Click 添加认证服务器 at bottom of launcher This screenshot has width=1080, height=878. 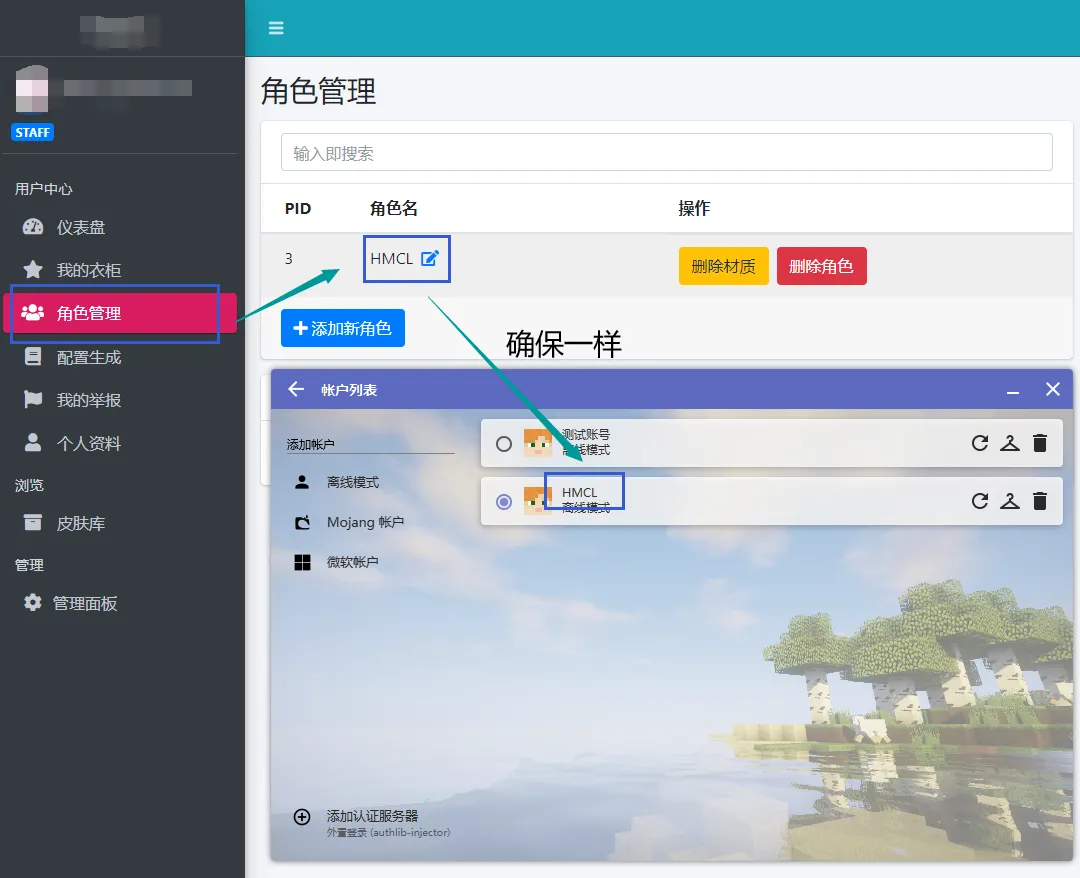click(x=371, y=817)
